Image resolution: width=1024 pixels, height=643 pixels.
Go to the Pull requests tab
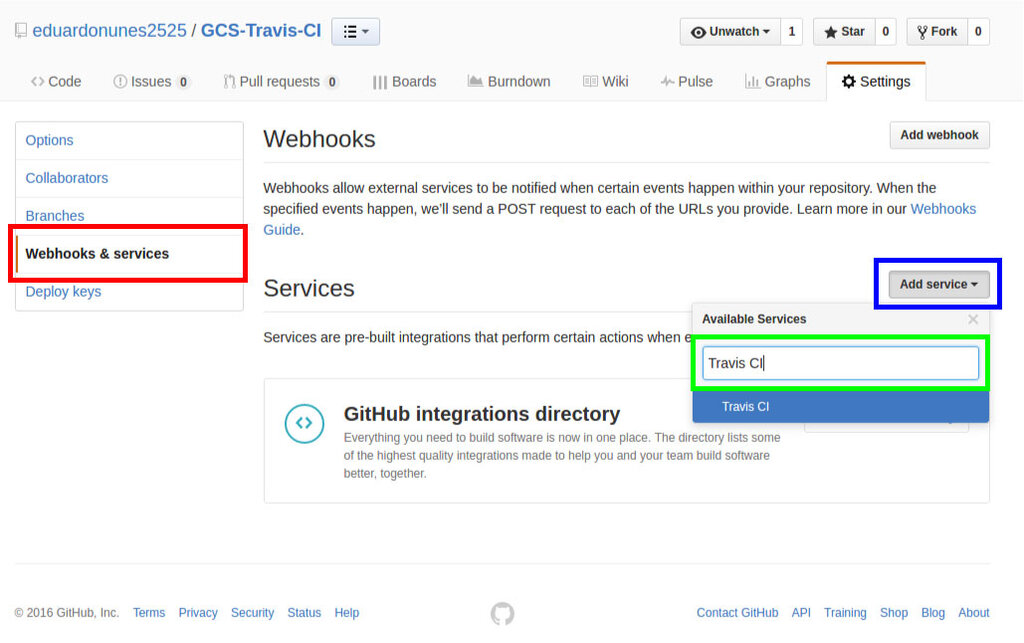click(281, 82)
